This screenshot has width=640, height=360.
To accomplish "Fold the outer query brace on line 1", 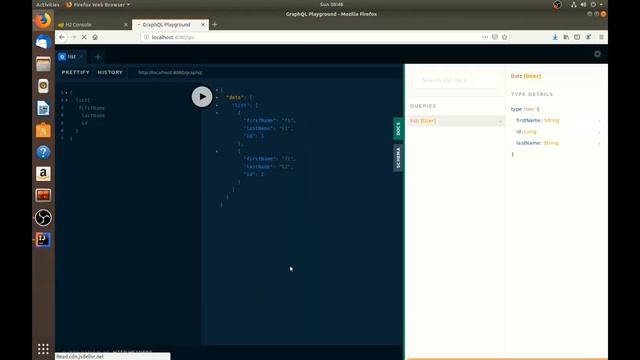I will pyautogui.click(x=66, y=93).
